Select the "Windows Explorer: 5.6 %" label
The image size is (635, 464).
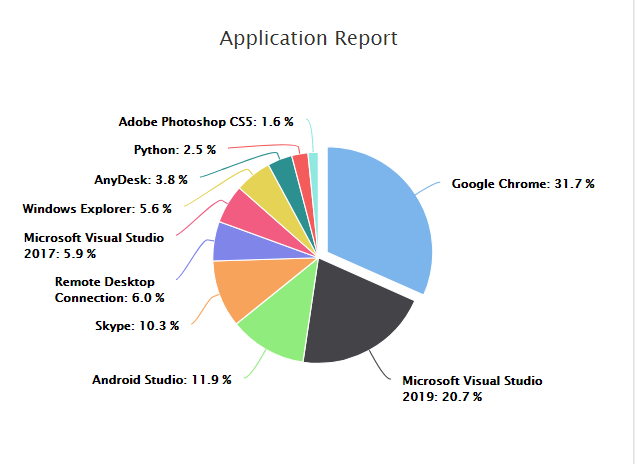click(x=97, y=209)
